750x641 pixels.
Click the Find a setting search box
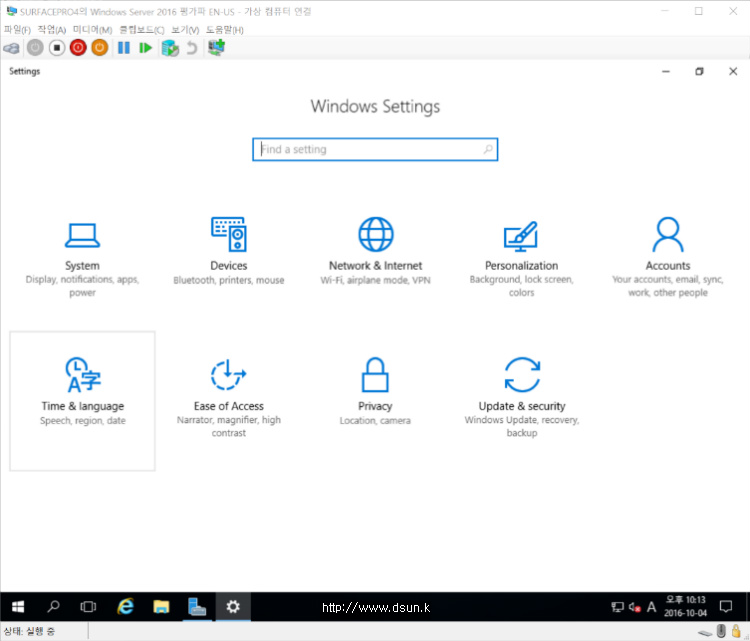click(x=375, y=149)
